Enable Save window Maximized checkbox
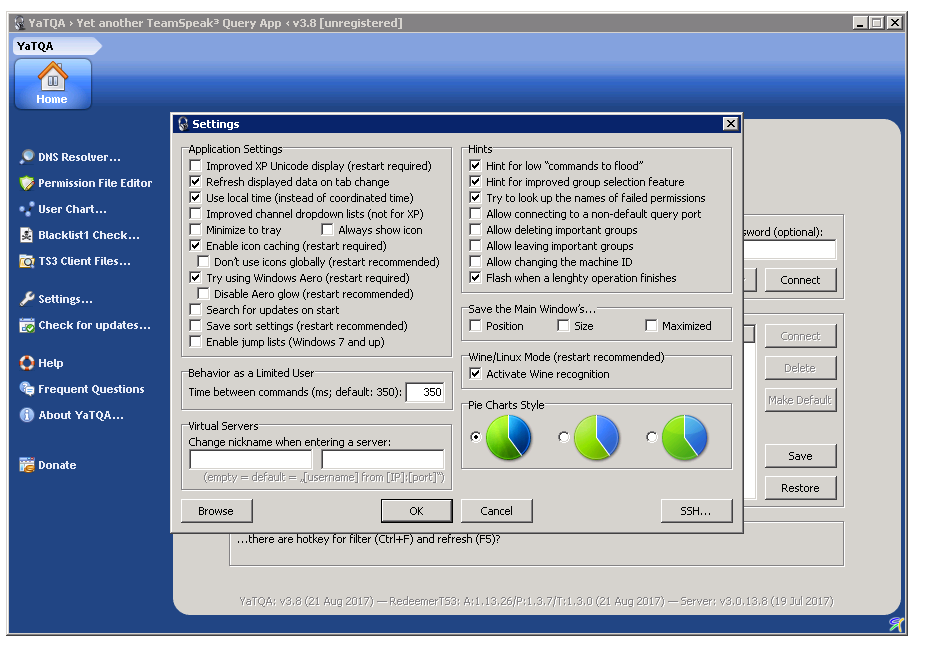This screenshot has height=660, width=926. coord(651,325)
